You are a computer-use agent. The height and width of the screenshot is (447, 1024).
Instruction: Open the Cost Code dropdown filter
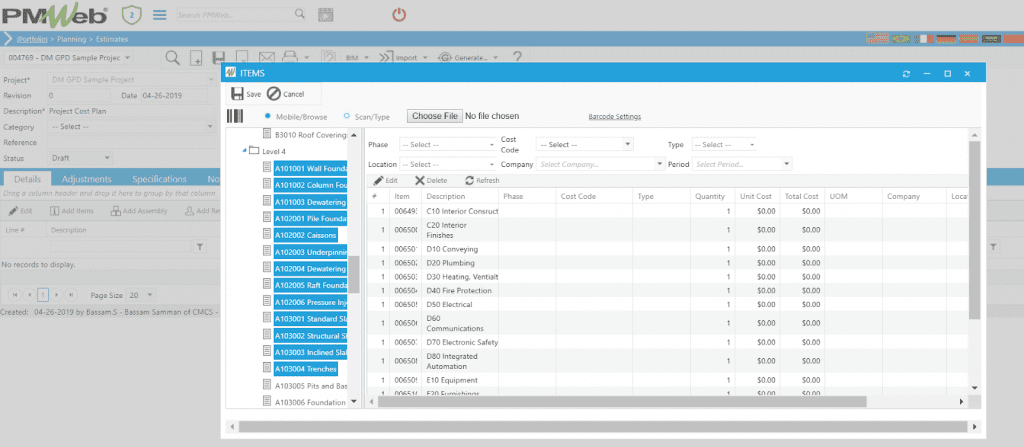583,145
